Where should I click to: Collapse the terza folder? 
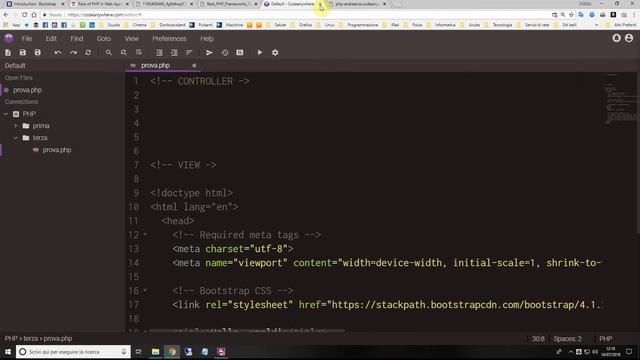click(x=16, y=138)
